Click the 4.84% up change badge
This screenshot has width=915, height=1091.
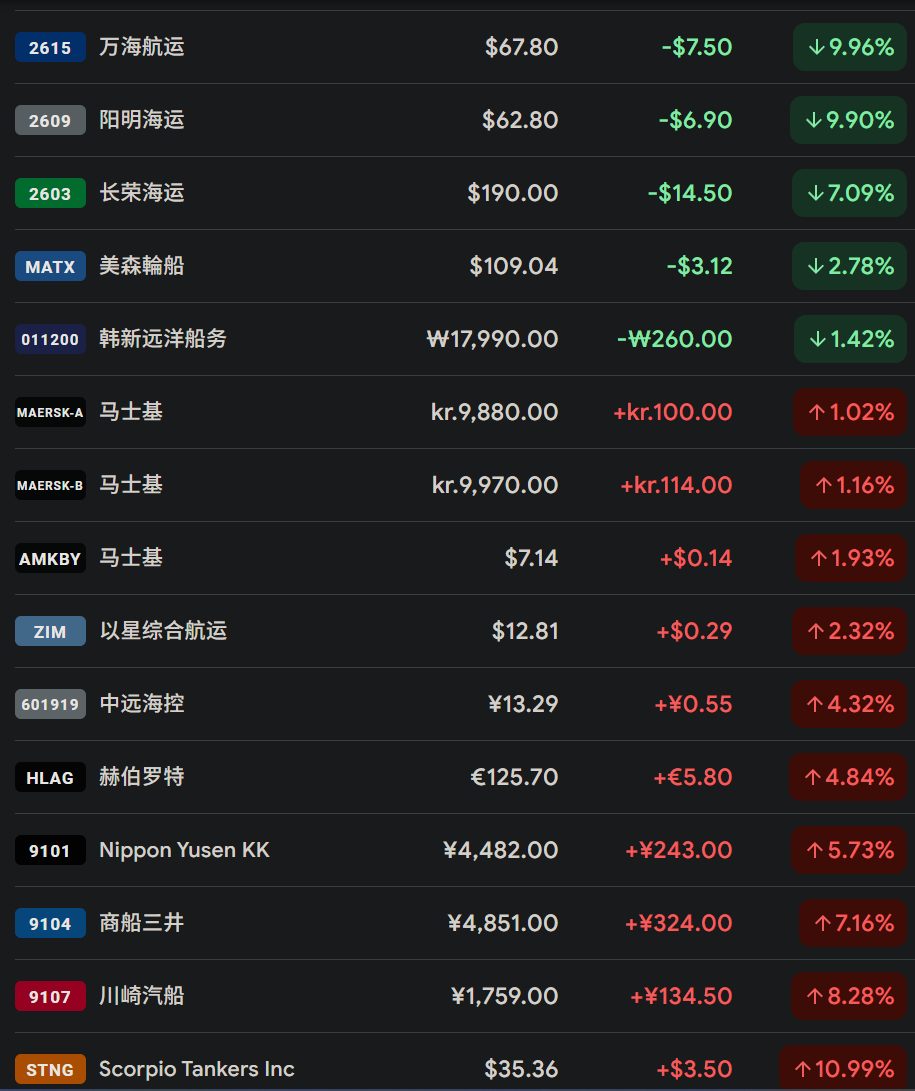[848, 777]
